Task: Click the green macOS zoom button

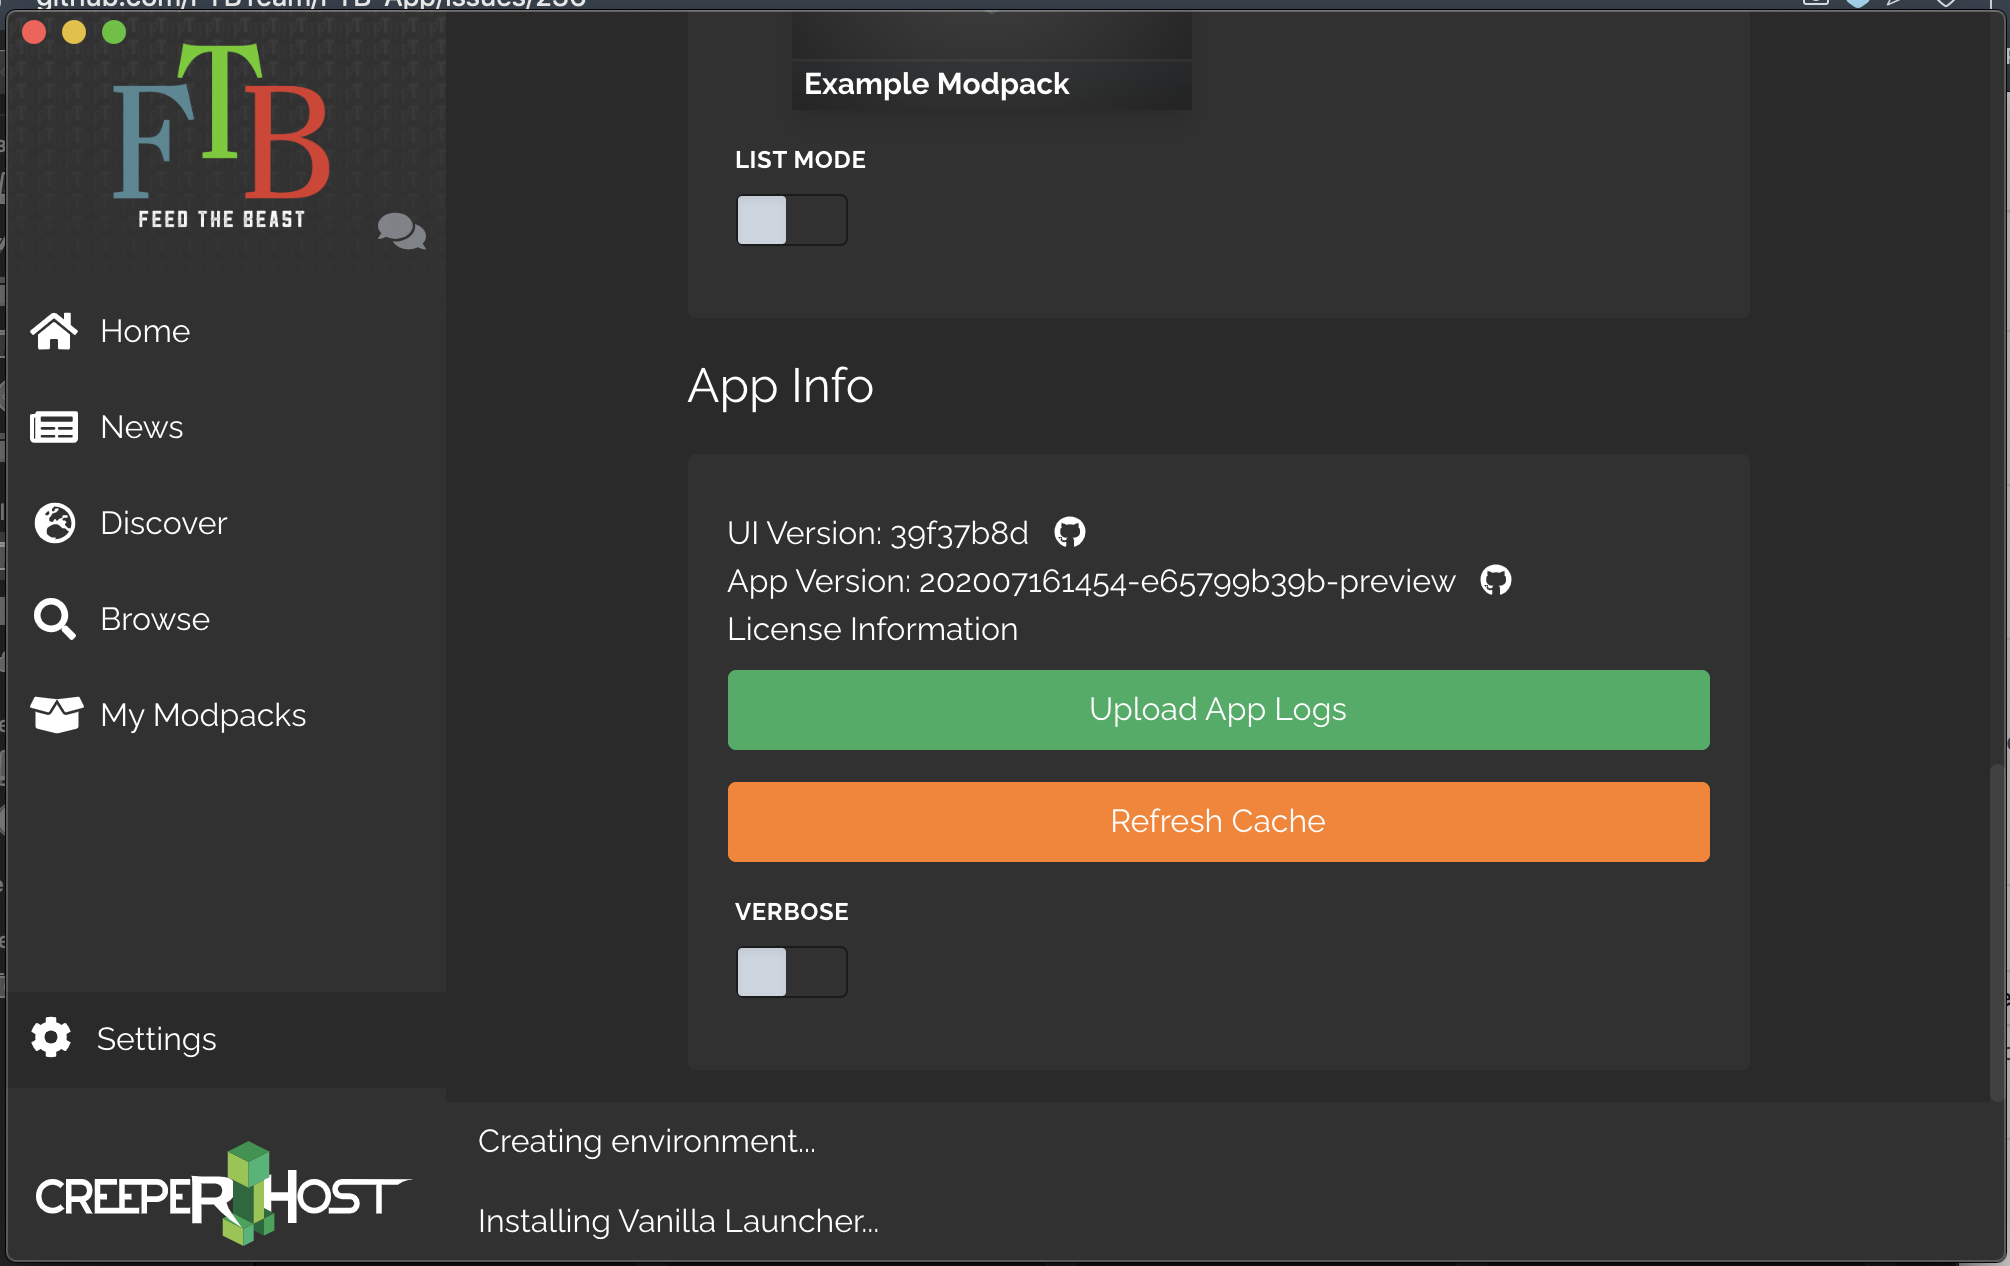Action: coord(114,32)
